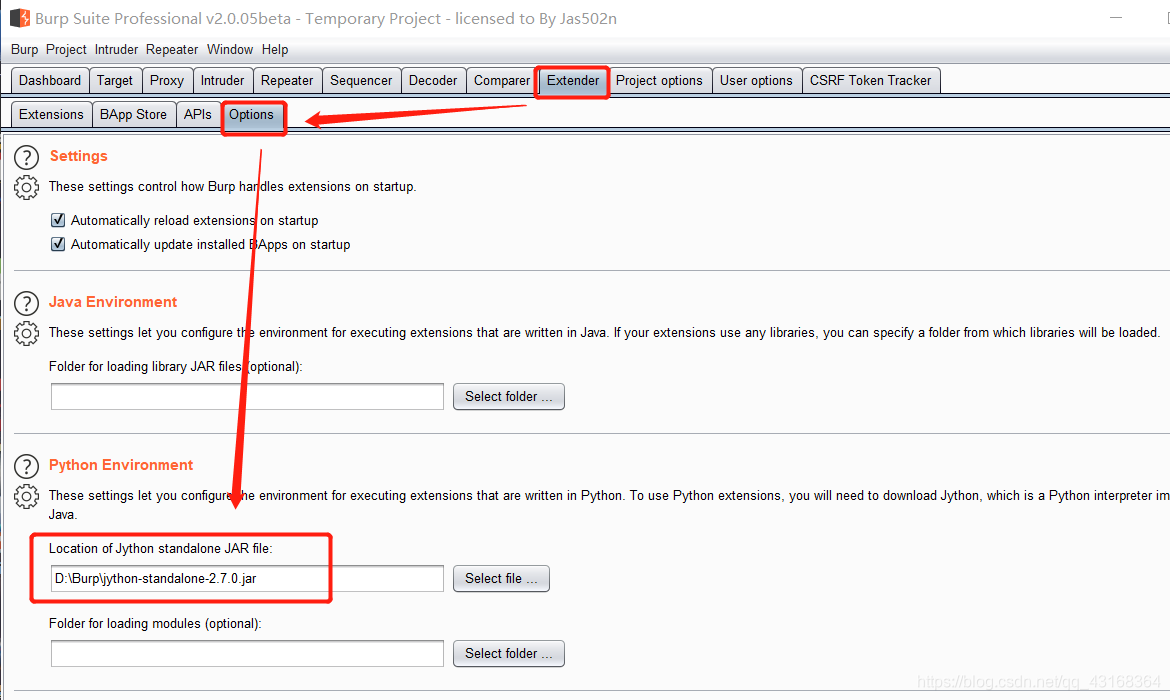
Task: Switch to the Sequencer tab
Action: tap(361, 81)
